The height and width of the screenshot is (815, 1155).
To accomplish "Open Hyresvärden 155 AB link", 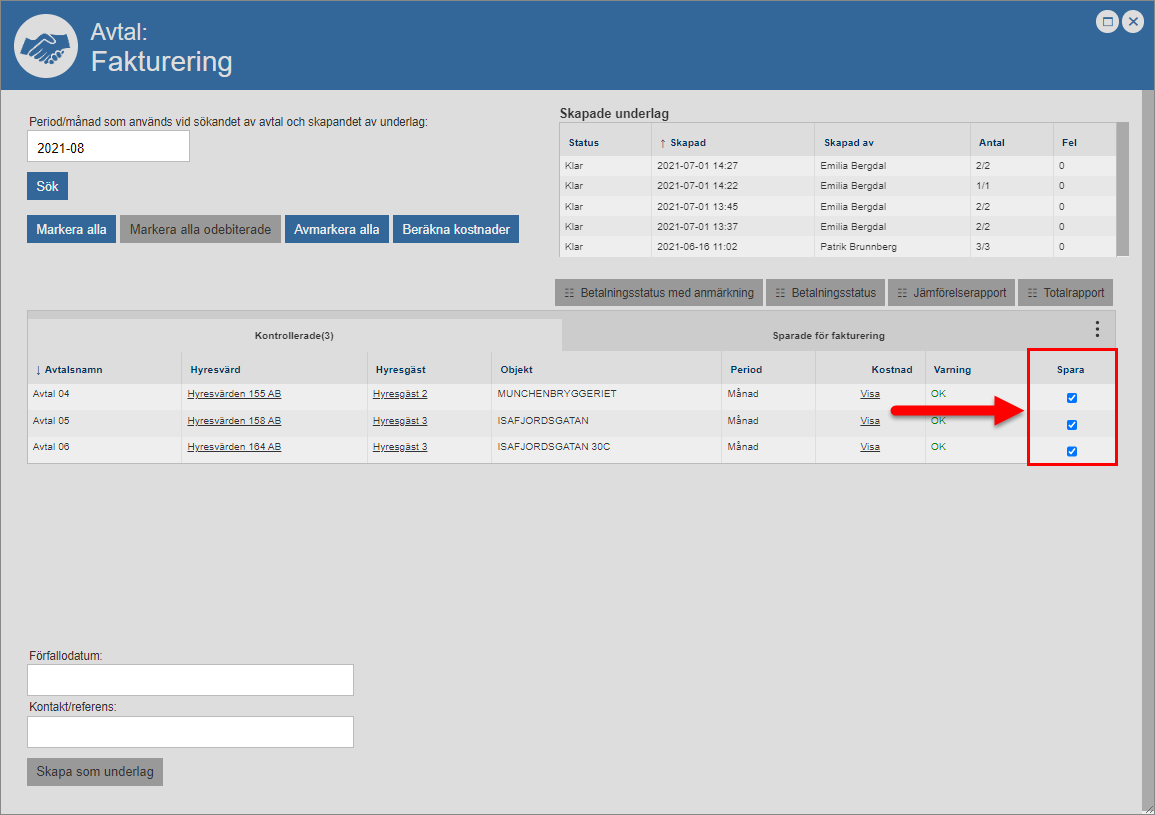I will 234,394.
